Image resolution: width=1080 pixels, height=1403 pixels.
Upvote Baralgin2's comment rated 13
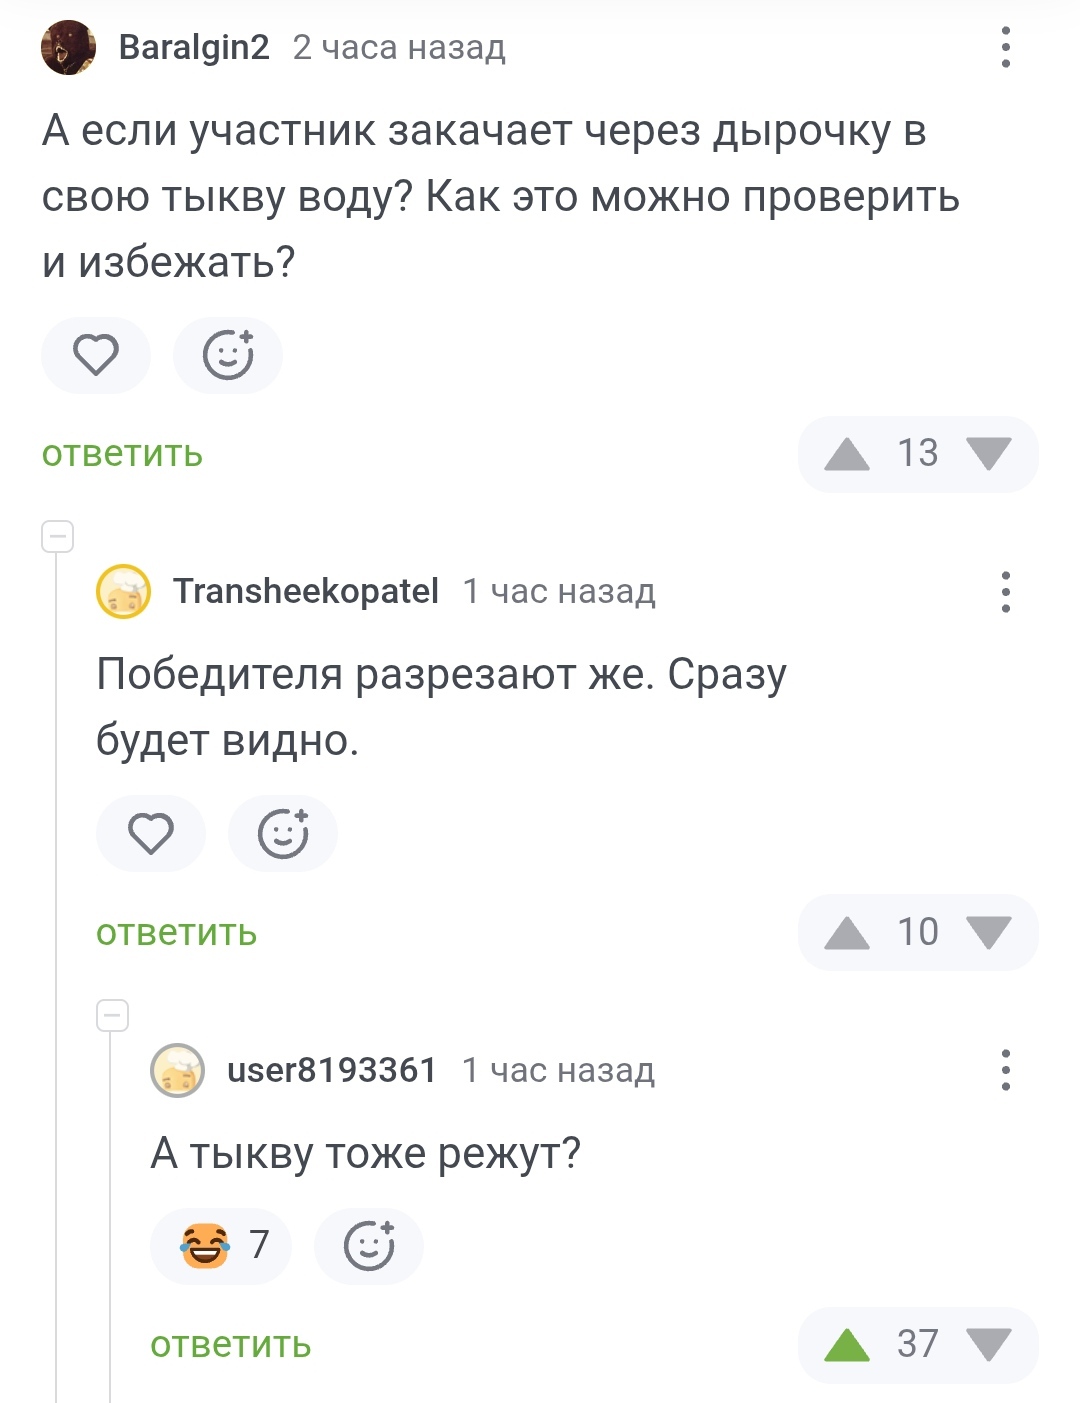click(x=847, y=455)
